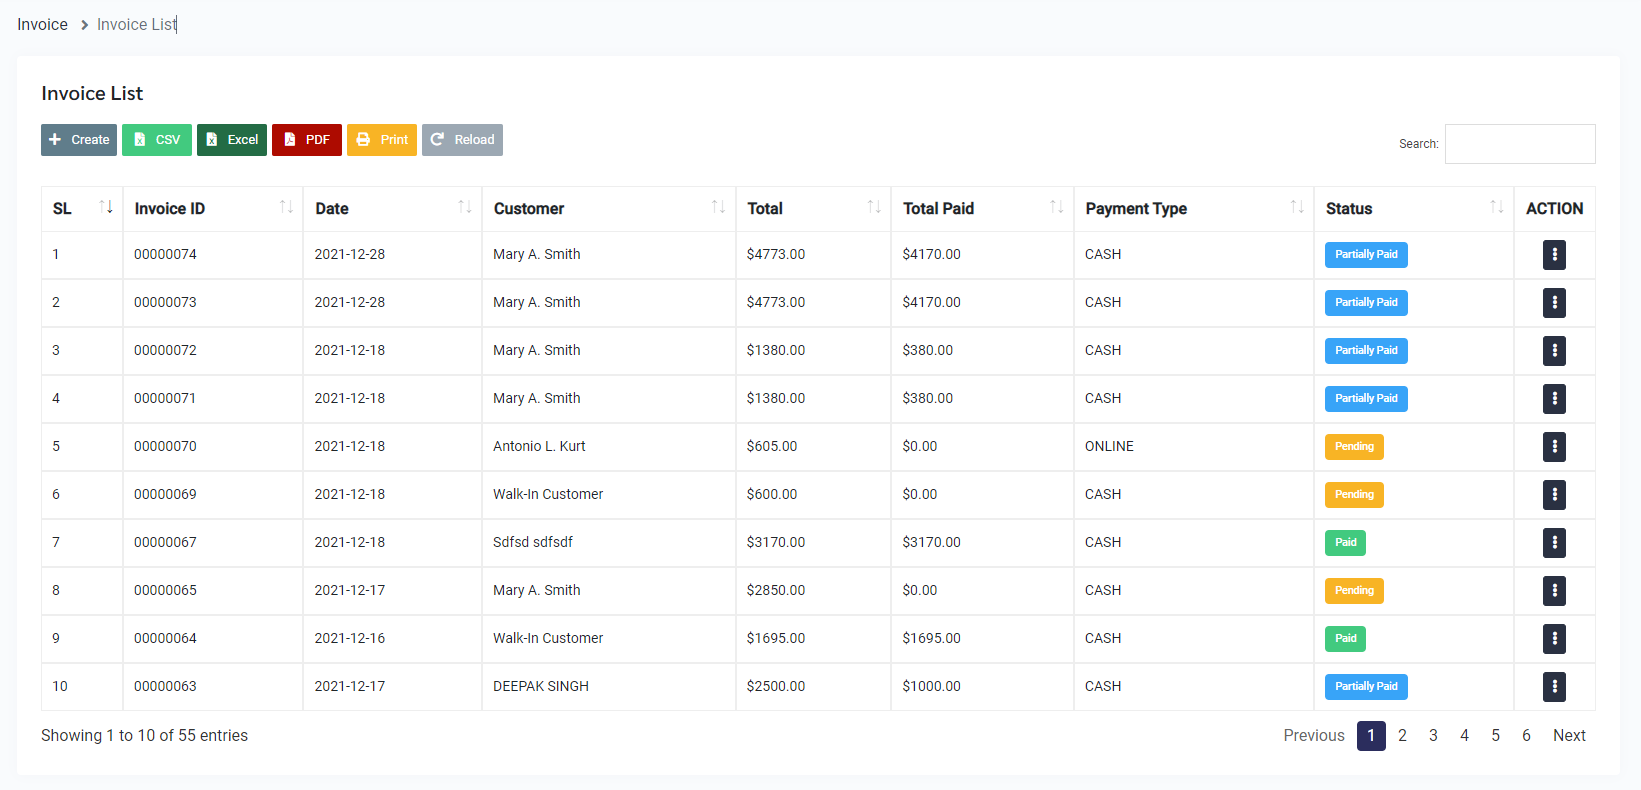The width and height of the screenshot is (1641, 790).
Task: Open action menu for invoice 00000067
Action: click(1554, 543)
